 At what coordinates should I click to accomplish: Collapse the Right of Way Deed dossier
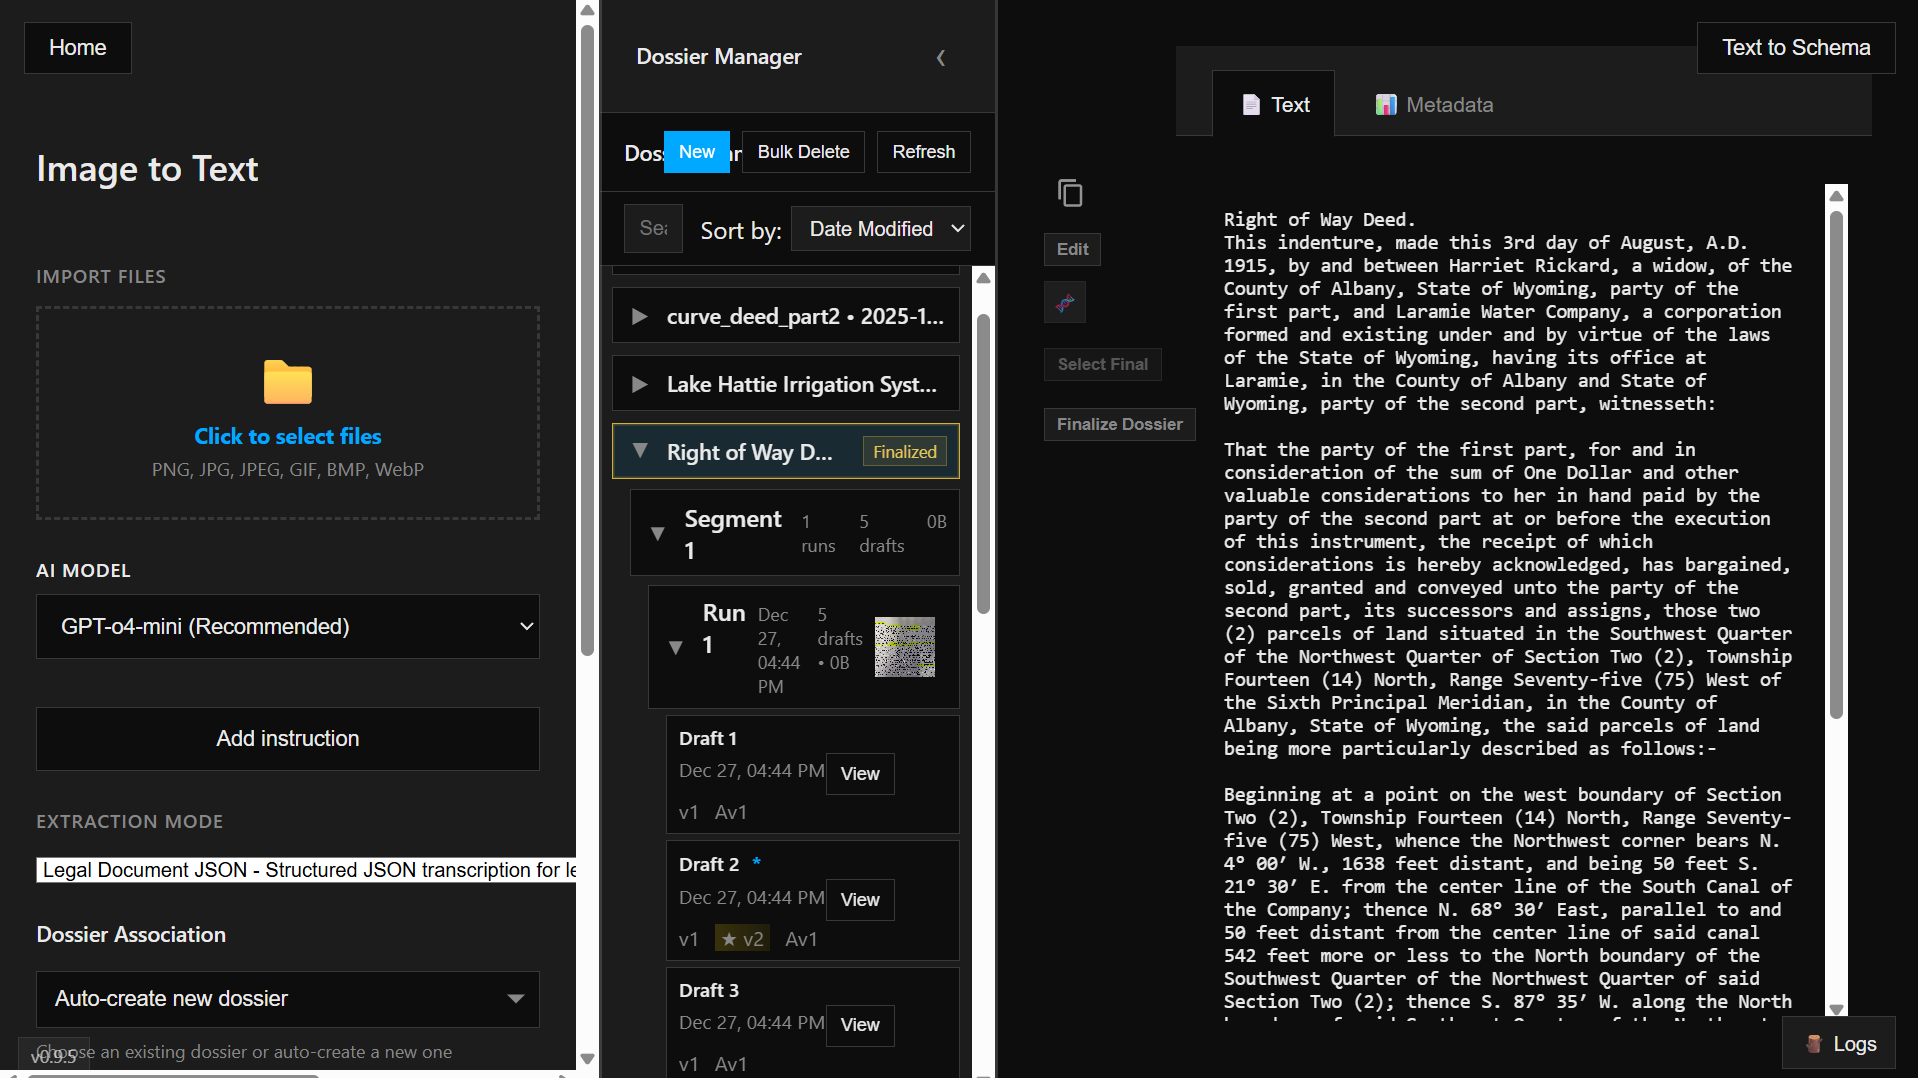pyautogui.click(x=640, y=451)
